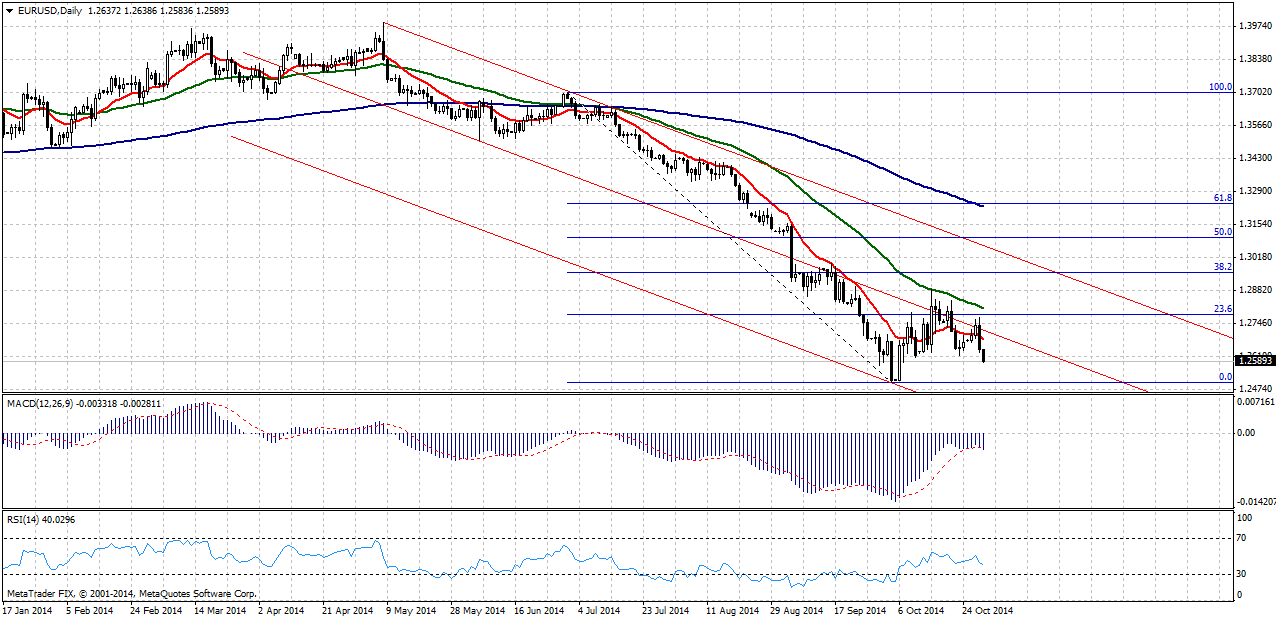The image size is (1276, 619).
Task: Select the Fibonacci 50.0 level label
Action: click(1222, 232)
